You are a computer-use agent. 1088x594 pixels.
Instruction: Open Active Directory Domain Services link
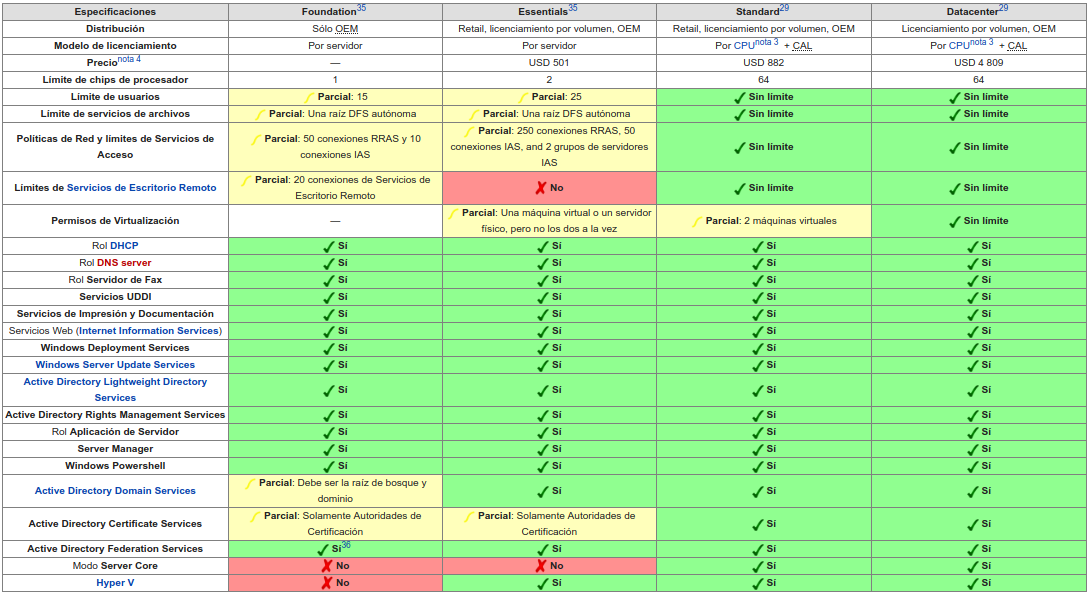coord(115,491)
